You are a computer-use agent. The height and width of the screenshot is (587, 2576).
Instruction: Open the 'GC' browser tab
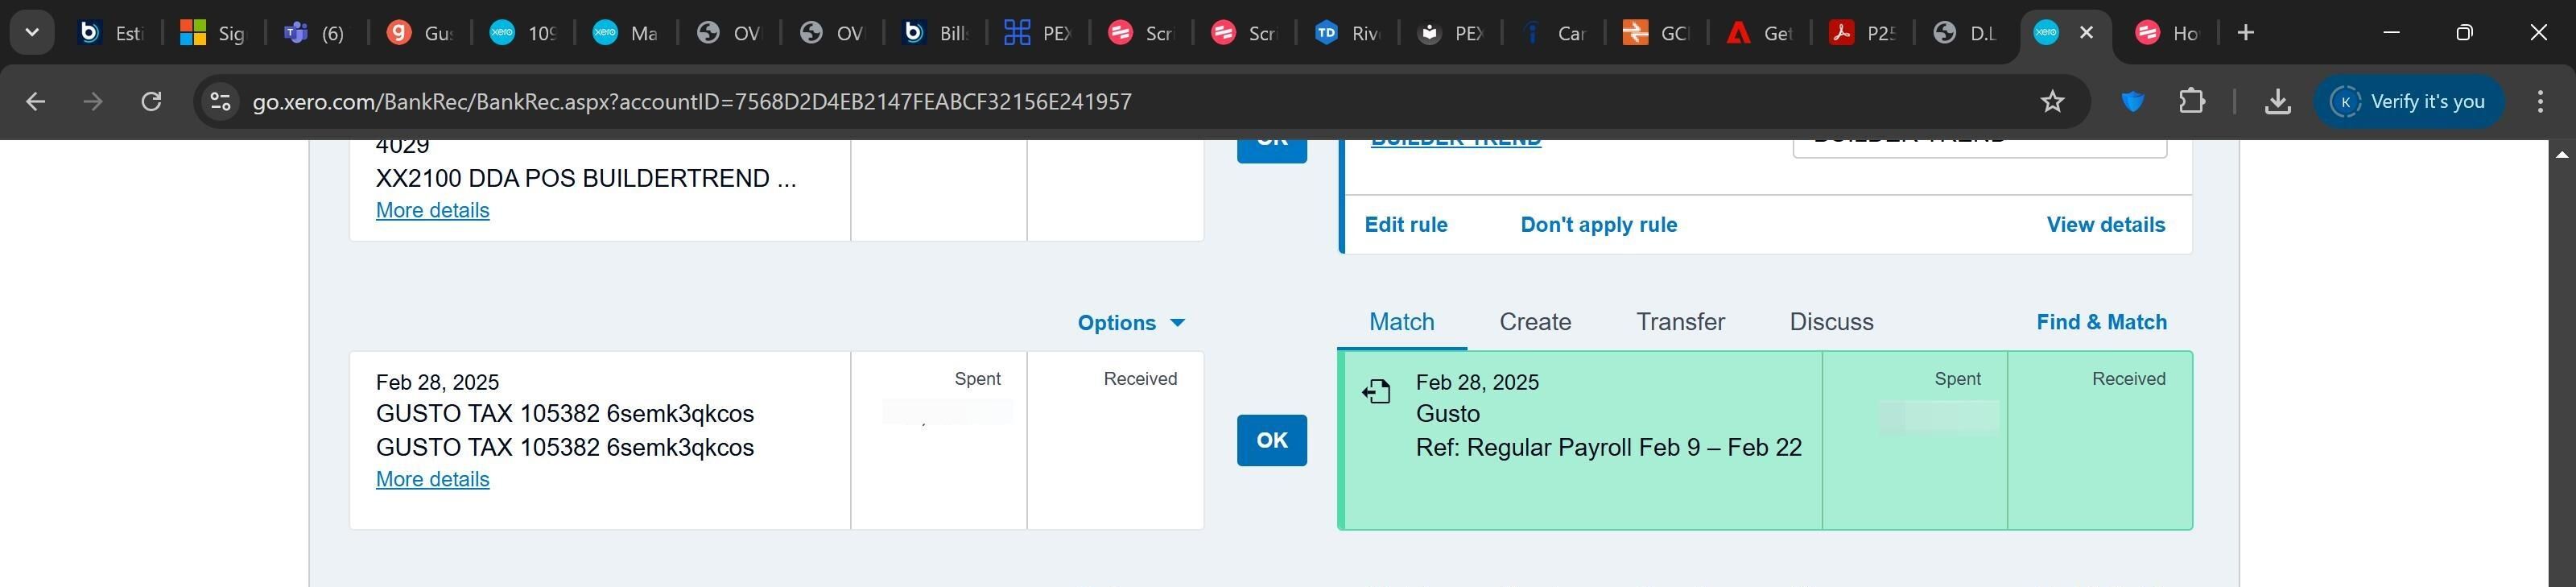click(1655, 33)
